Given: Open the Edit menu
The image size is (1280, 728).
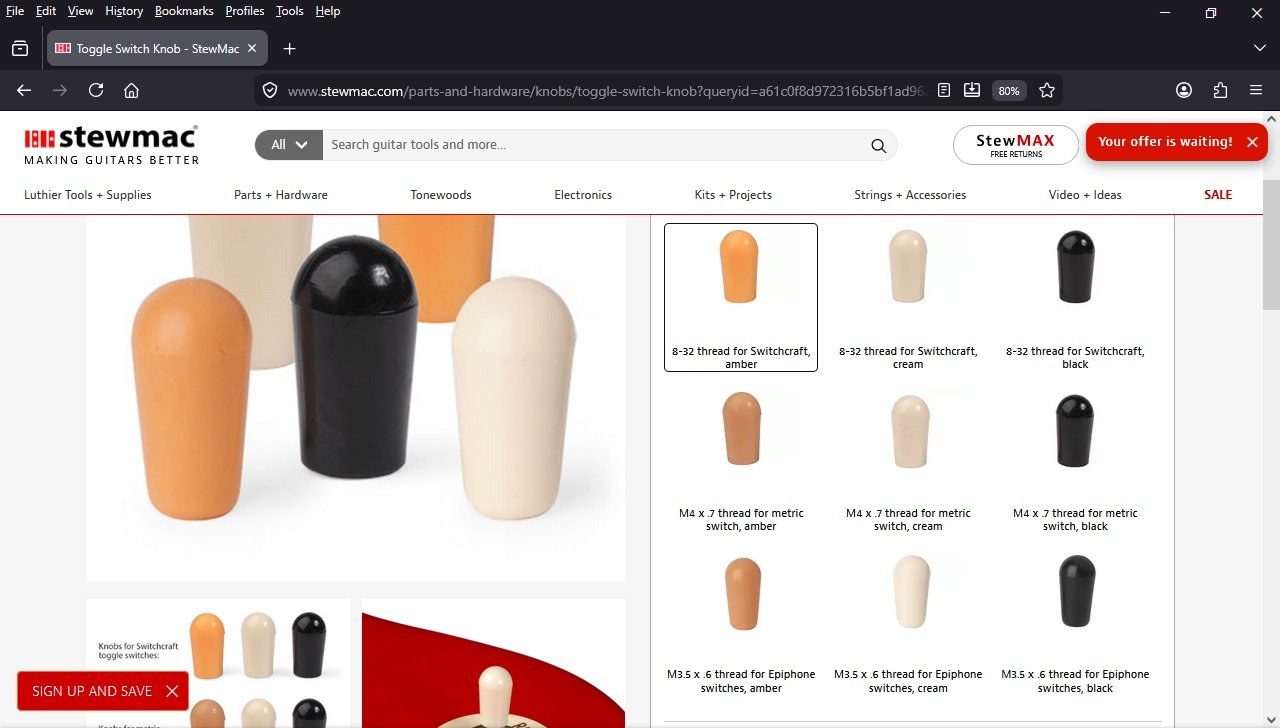Looking at the screenshot, I should click(46, 11).
